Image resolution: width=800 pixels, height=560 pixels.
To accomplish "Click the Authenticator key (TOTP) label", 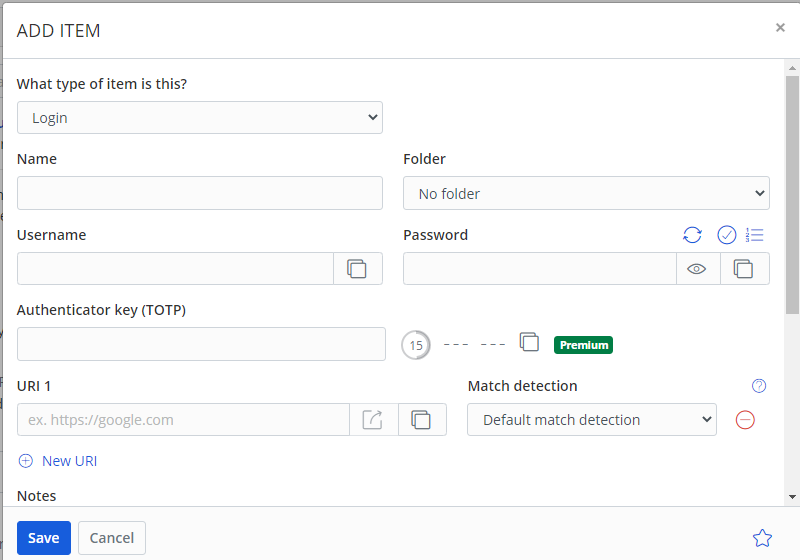I will 102,310.
